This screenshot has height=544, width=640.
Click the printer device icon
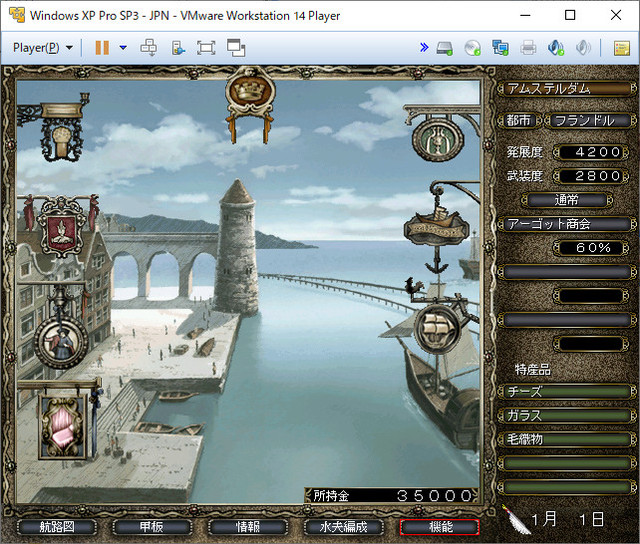pyautogui.click(x=528, y=48)
